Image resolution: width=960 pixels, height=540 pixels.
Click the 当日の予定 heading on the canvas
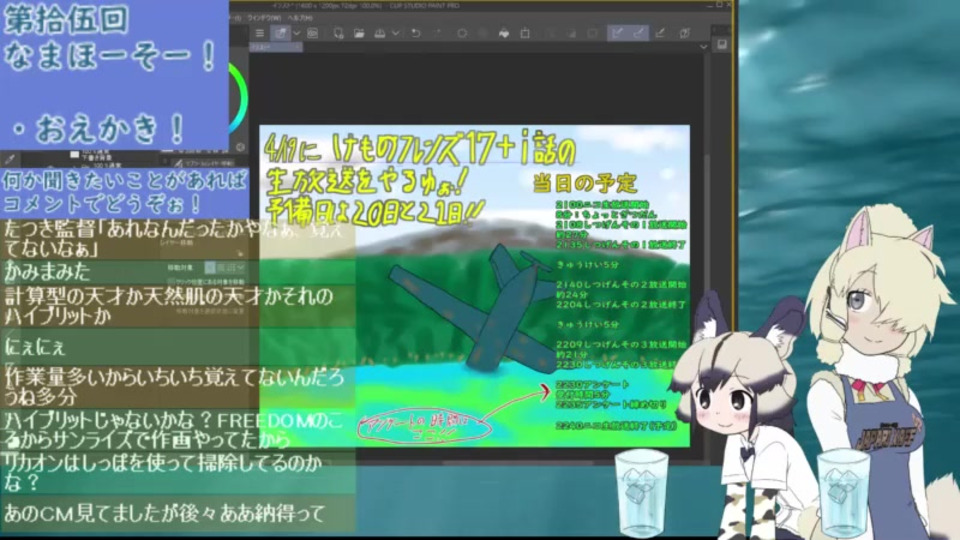tap(585, 182)
